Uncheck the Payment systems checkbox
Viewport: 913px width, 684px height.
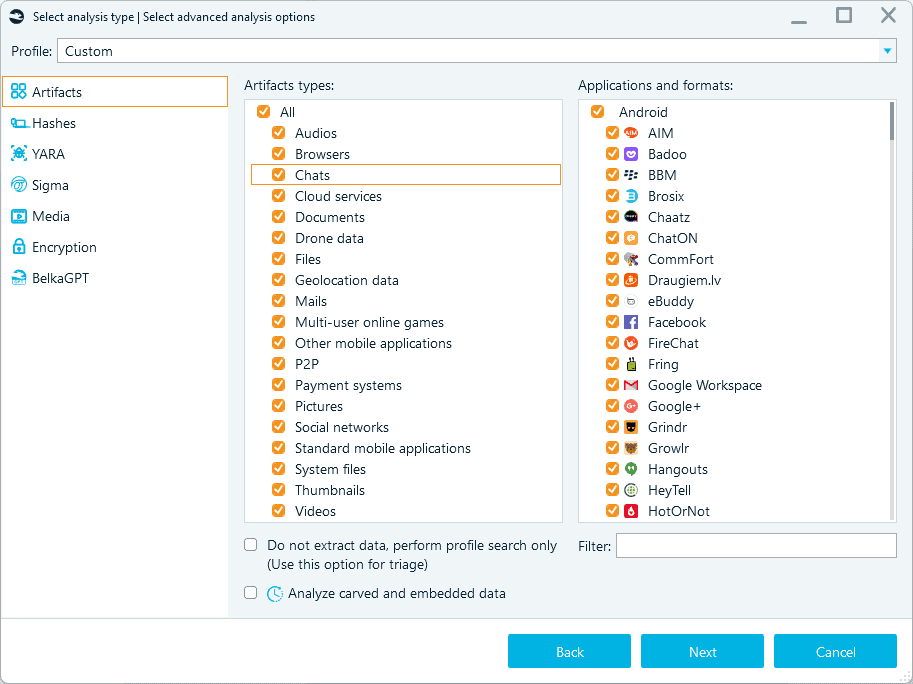click(x=279, y=385)
